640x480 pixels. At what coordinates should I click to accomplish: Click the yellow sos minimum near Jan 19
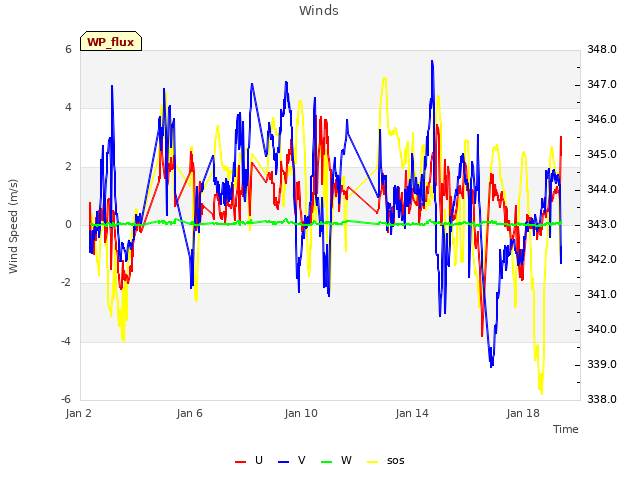[542, 393]
